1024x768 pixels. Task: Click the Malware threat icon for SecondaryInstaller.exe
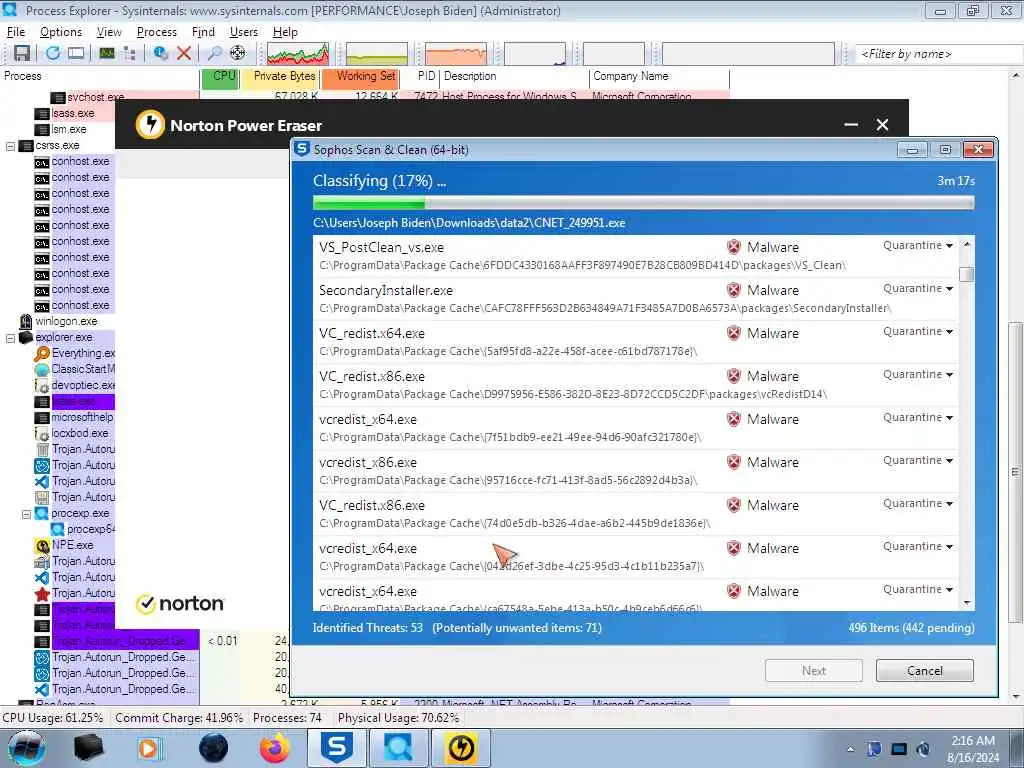tap(734, 290)
